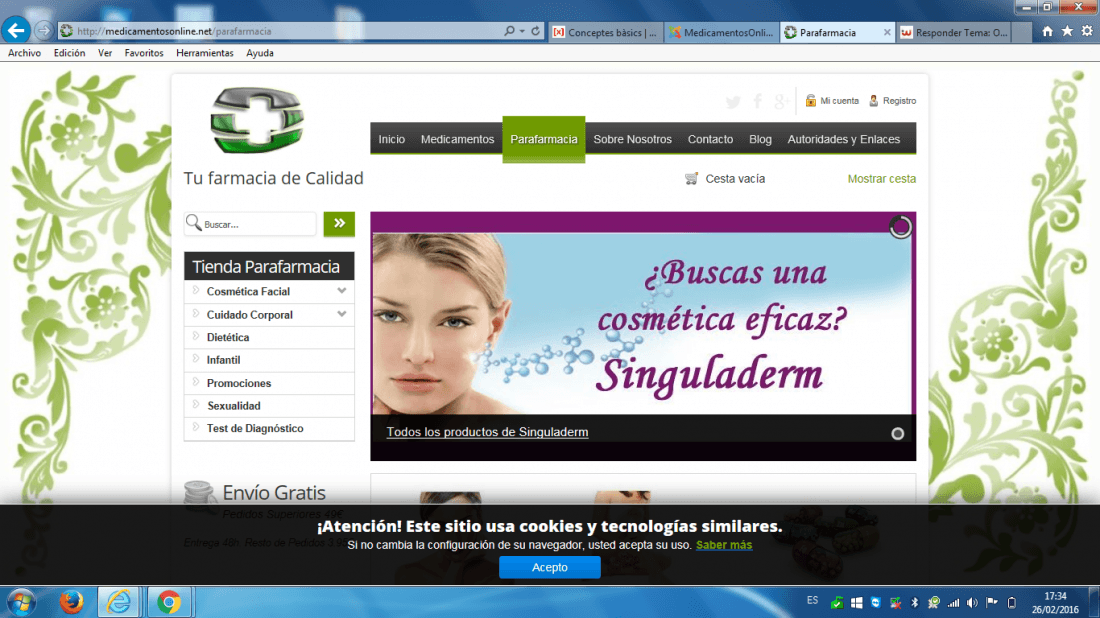
Task: Close the Parafarmacia tab
Action: point(887,32)
